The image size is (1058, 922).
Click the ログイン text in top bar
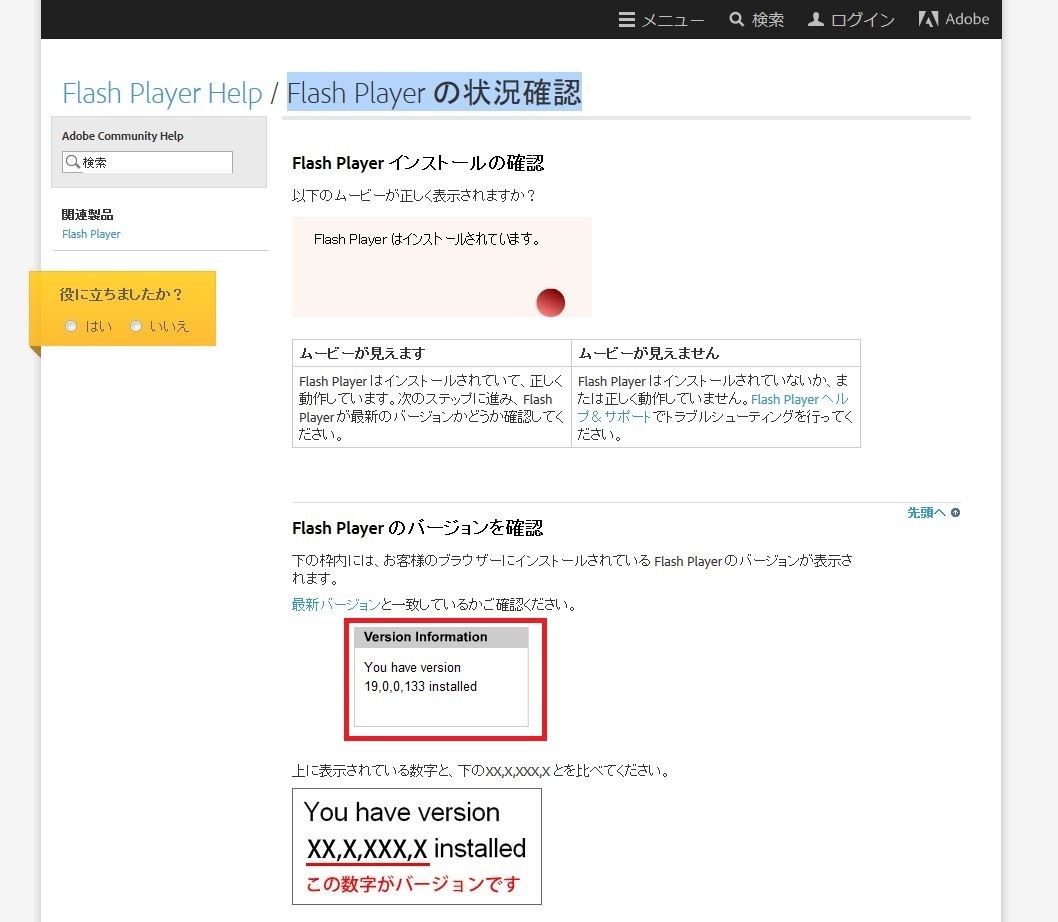(x=862, y=20)
